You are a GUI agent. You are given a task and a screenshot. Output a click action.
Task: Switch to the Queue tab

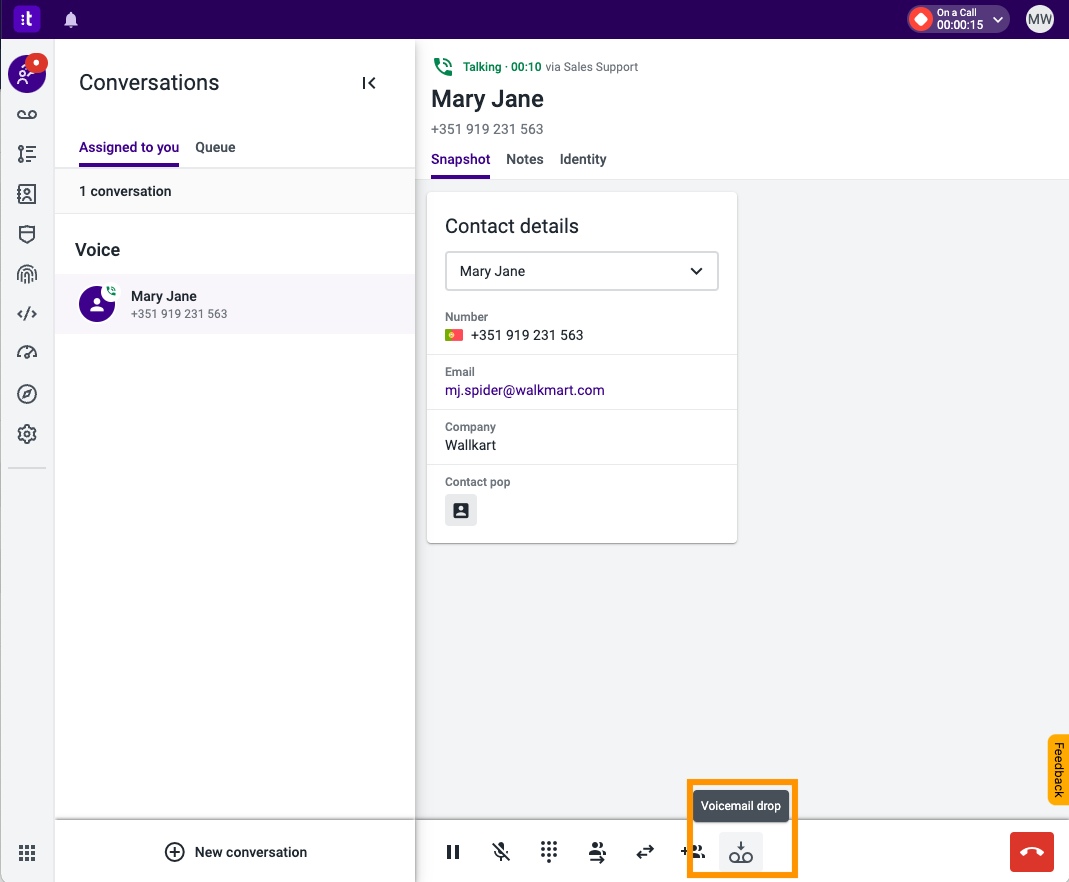(215, 147)
